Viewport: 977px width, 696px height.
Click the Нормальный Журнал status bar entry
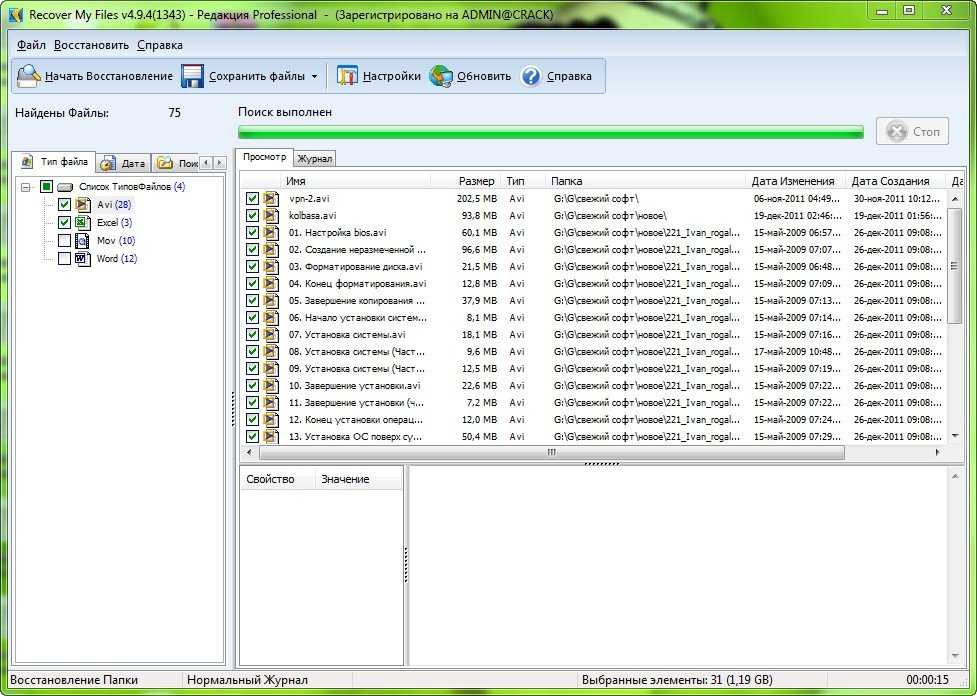tap(247, 680)
